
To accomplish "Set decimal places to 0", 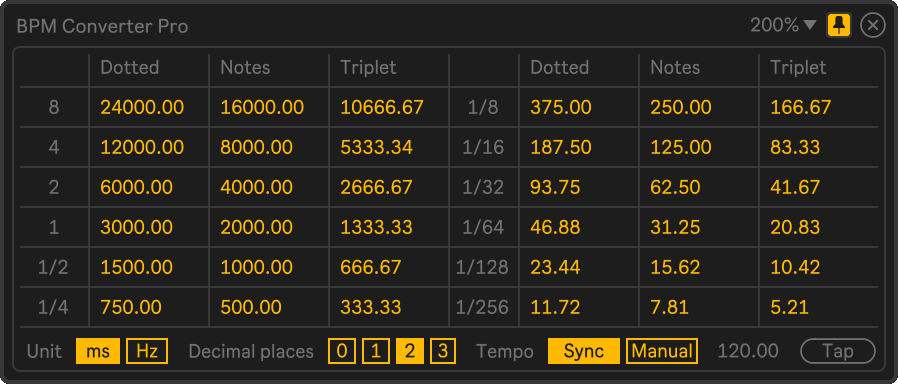I will pos(342,351).
